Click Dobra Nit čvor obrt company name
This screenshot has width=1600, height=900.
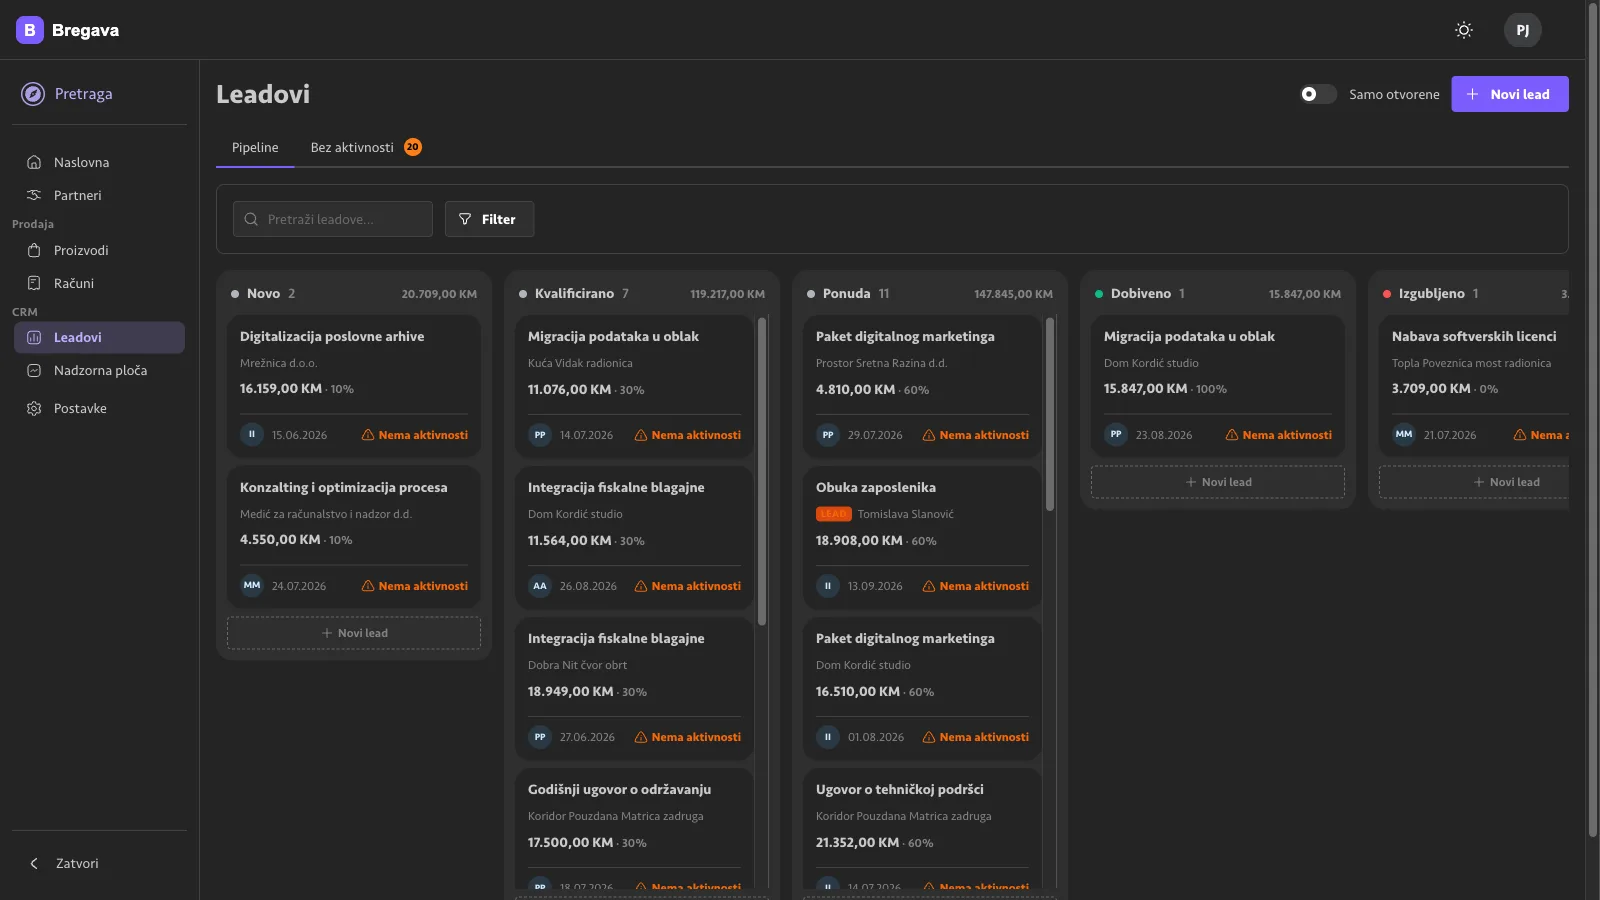[x=577, y=665]
